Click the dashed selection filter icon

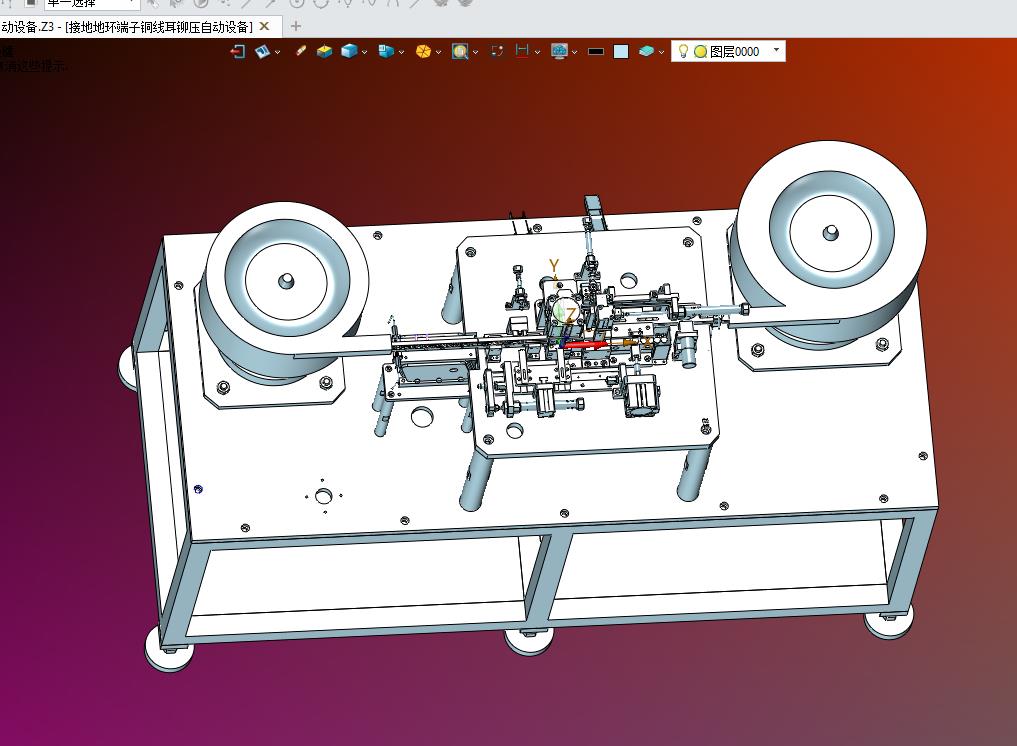point(497,51)
